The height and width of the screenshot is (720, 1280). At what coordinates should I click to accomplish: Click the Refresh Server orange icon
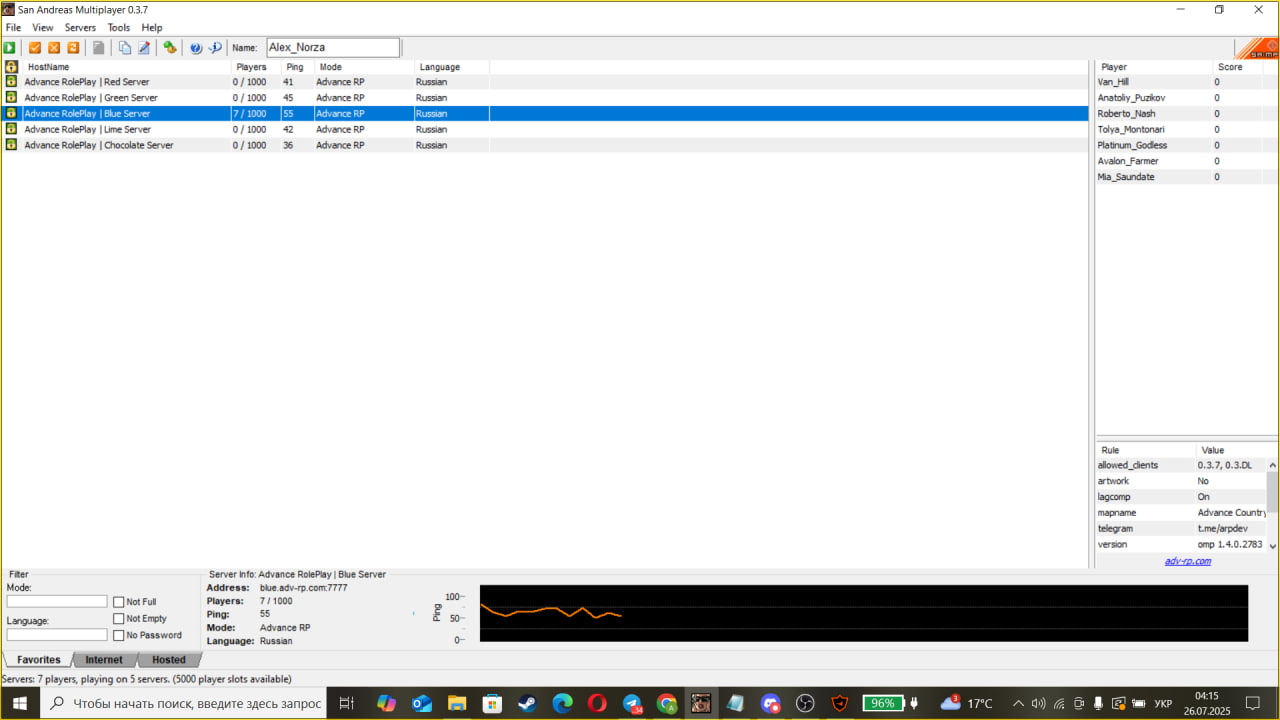(x=73, y=47)
